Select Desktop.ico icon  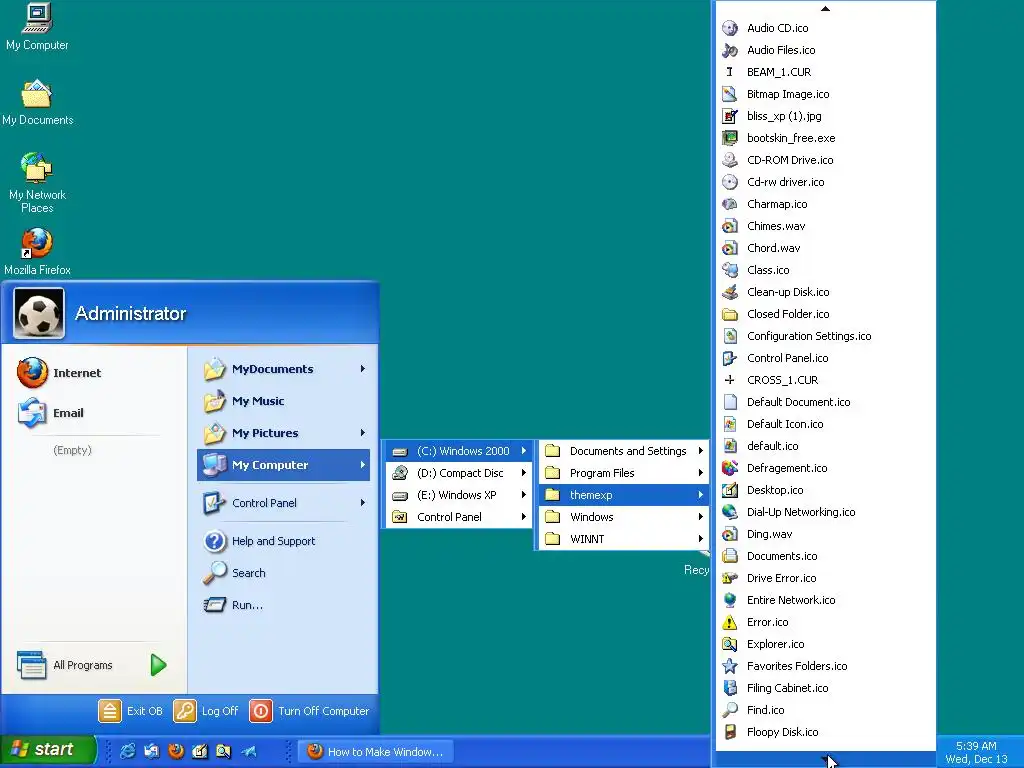click(729, 490)
